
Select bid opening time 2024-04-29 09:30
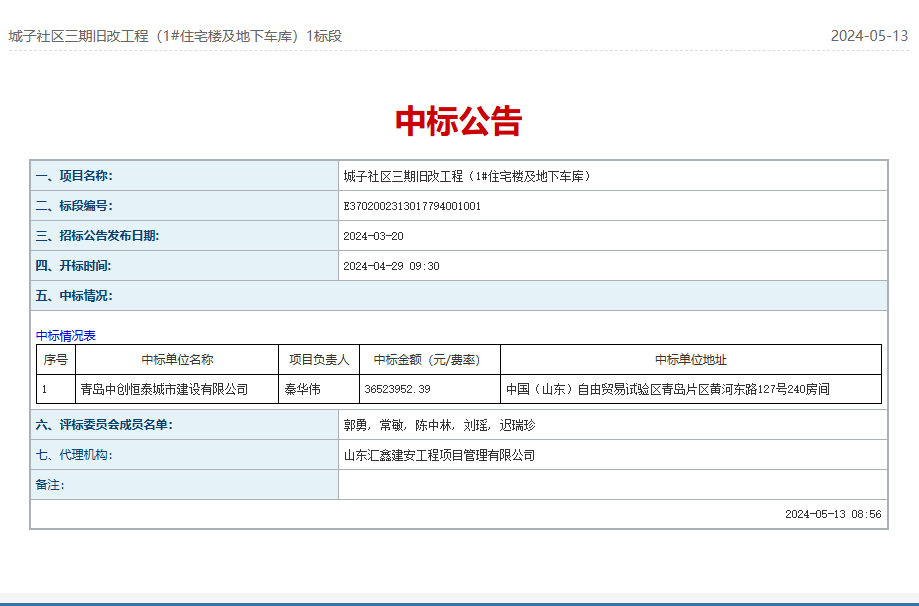(392, 266)
